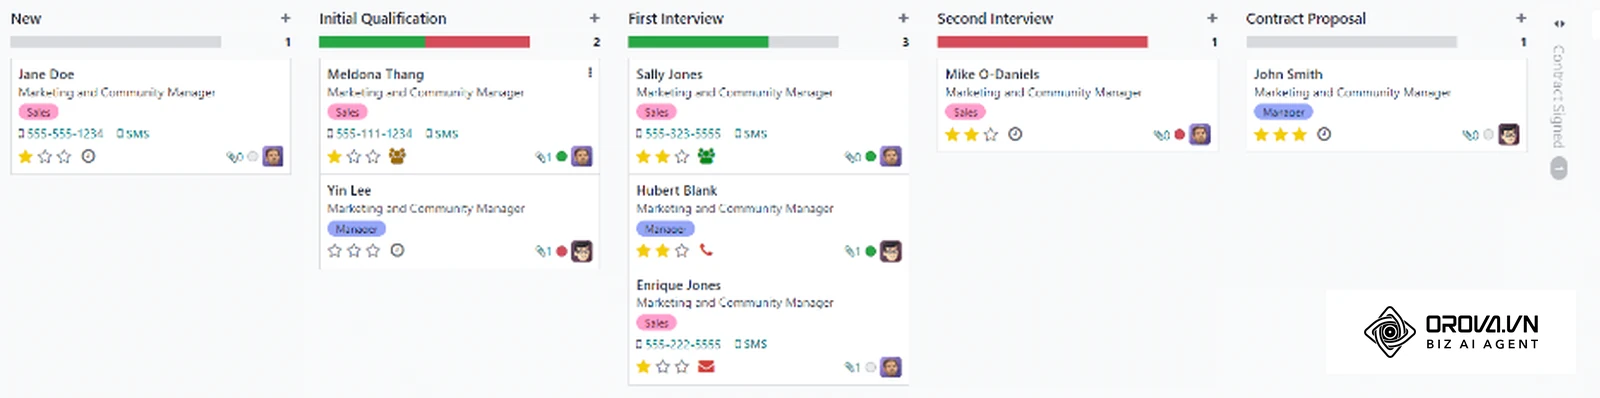
Task: Set Sally Jones's priority to three stars
Action: pyautogui.click(x=682, y=156)
